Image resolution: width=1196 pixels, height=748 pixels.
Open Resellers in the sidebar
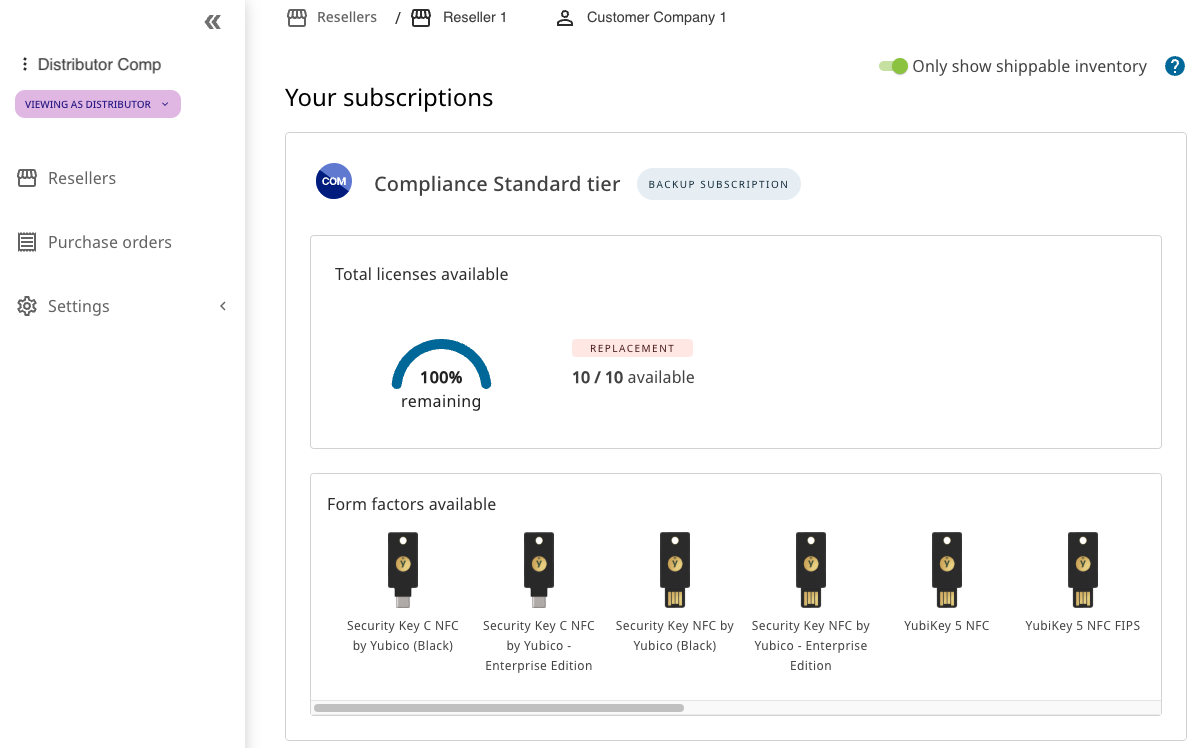pyautogui.click(x=82, y=178)
